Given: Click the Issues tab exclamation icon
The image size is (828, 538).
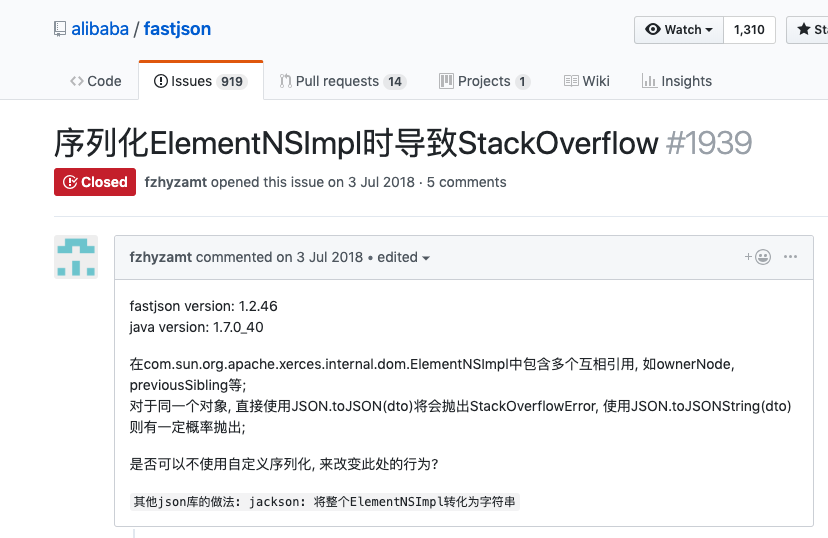Looking at the screenshot, I should 161,81.
